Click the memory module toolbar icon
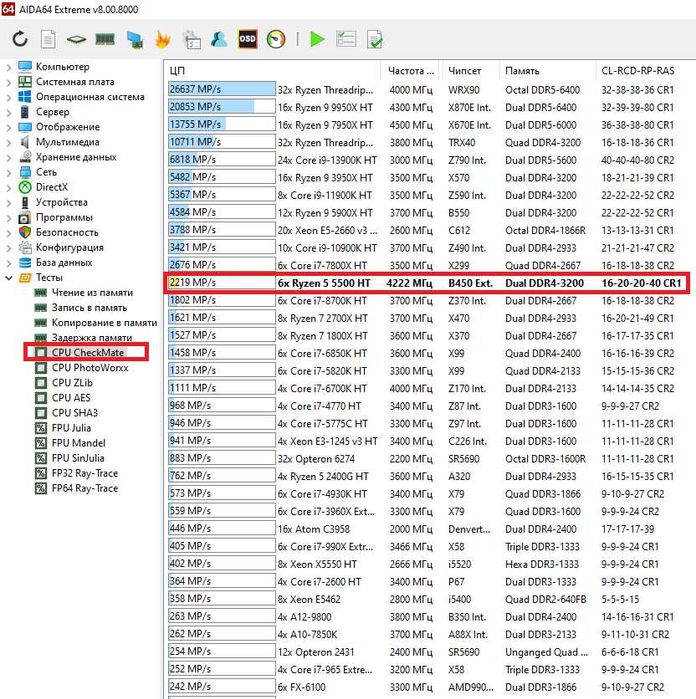 pos(105,40)
